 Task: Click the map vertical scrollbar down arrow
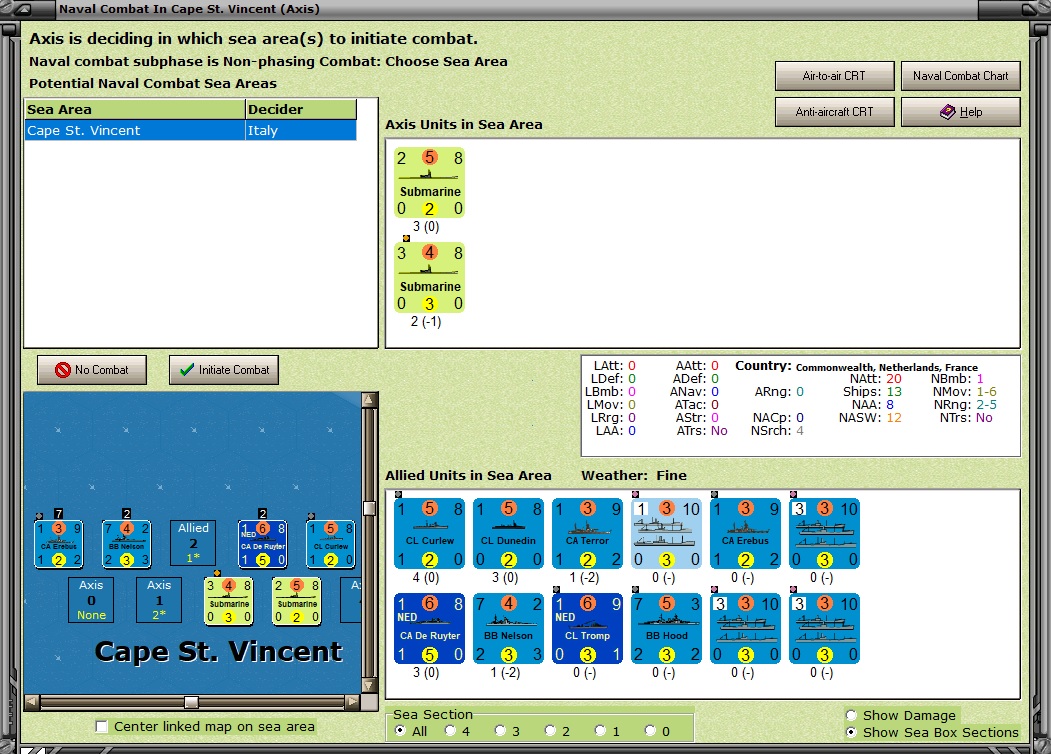(369, 685)
